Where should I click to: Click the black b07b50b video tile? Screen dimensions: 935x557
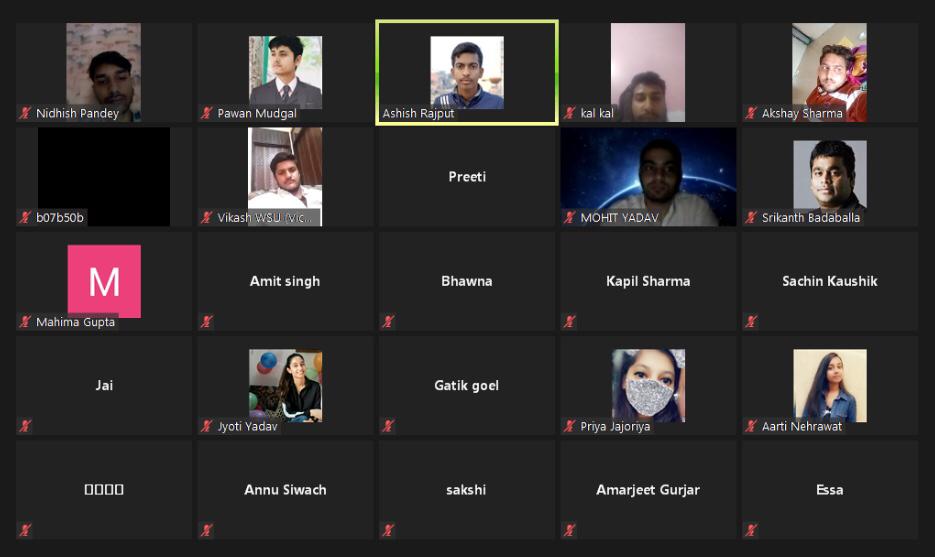[x=104, y=177]
